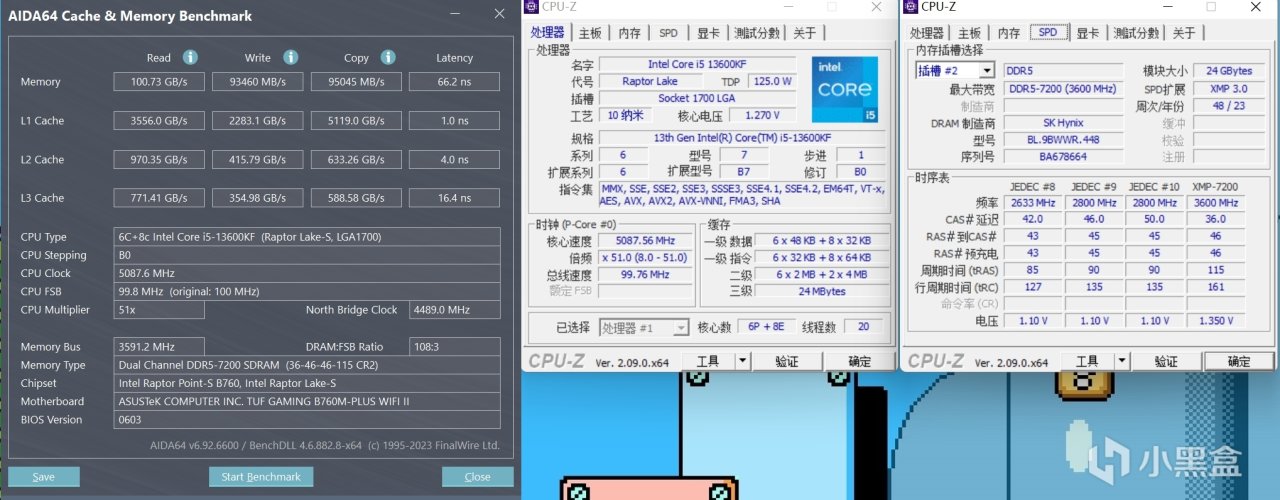Image resolution: width=1280 pixels, height=500 pixels.
Task: Switch to 主板 tab in the SPD CPU-Z window
Action: (x=969, y=33)
